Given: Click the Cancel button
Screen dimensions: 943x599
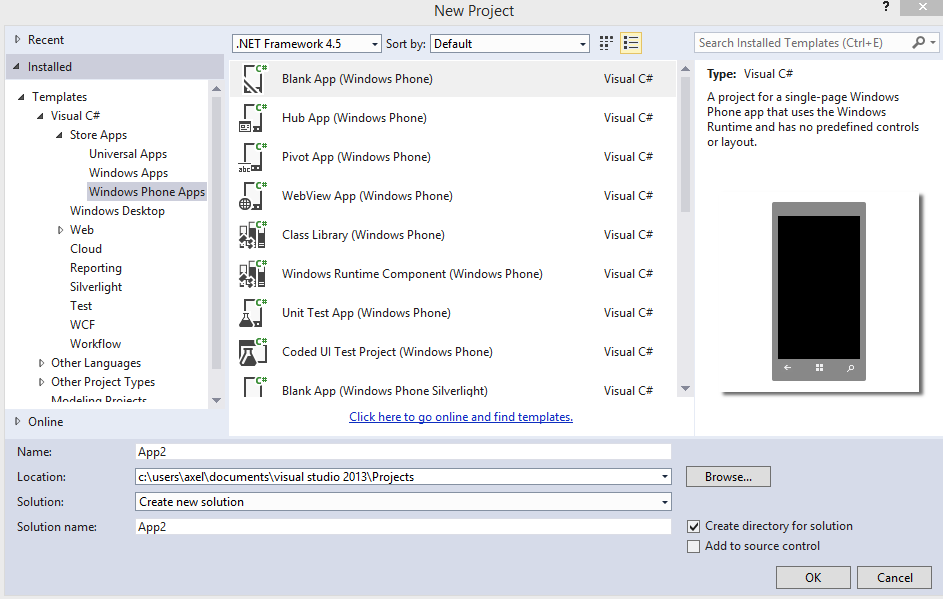Looking at the screenshot, I should point(894,578).
